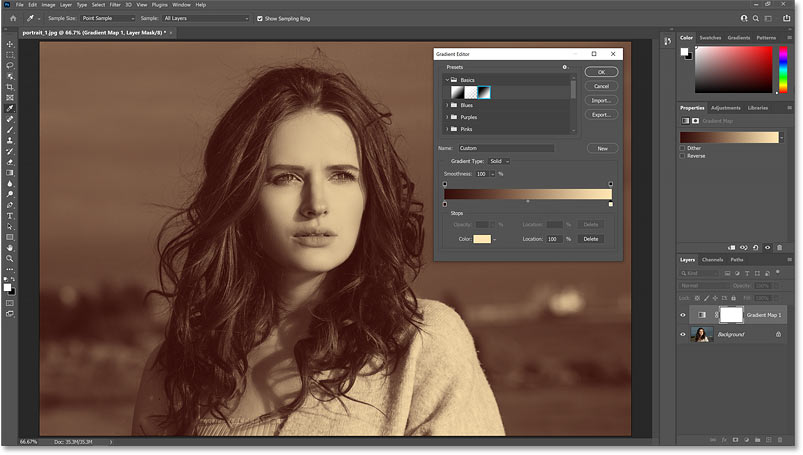Screen dimensions: 803x455
Task: Click the Quick Mask mode icon
Action: point(10,303)
